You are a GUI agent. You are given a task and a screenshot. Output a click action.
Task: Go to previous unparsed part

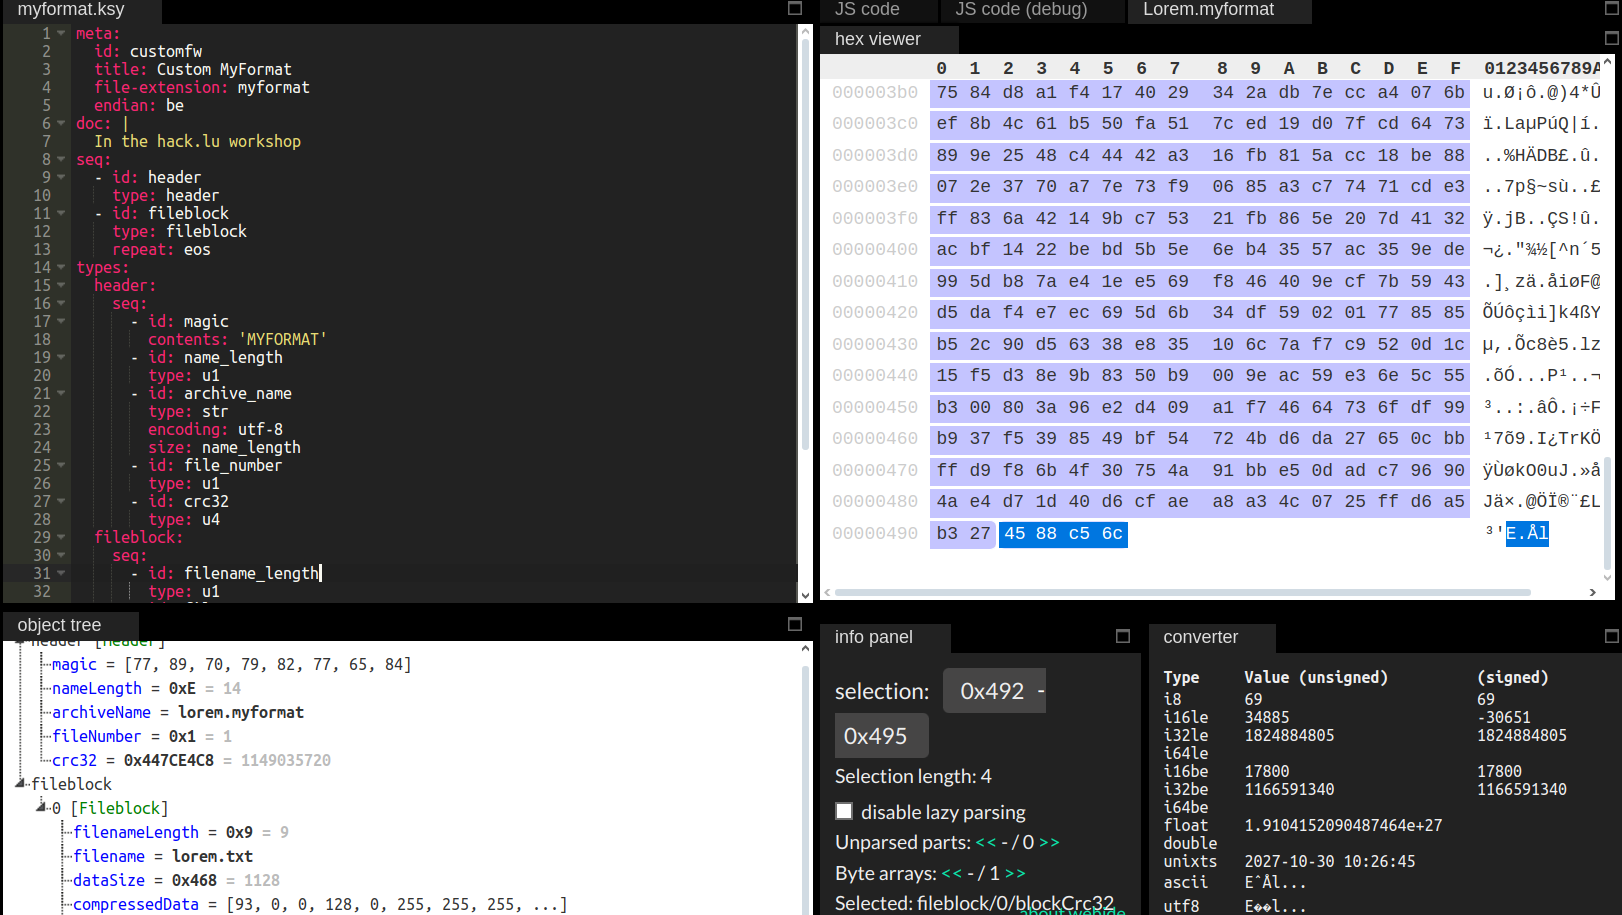[986, 842]
